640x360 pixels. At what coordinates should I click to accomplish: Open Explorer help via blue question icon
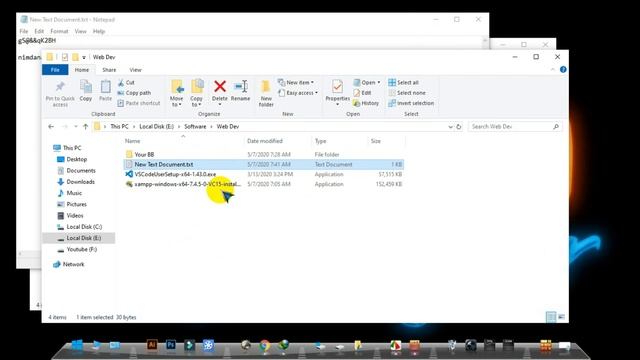[x=563, y=70]
